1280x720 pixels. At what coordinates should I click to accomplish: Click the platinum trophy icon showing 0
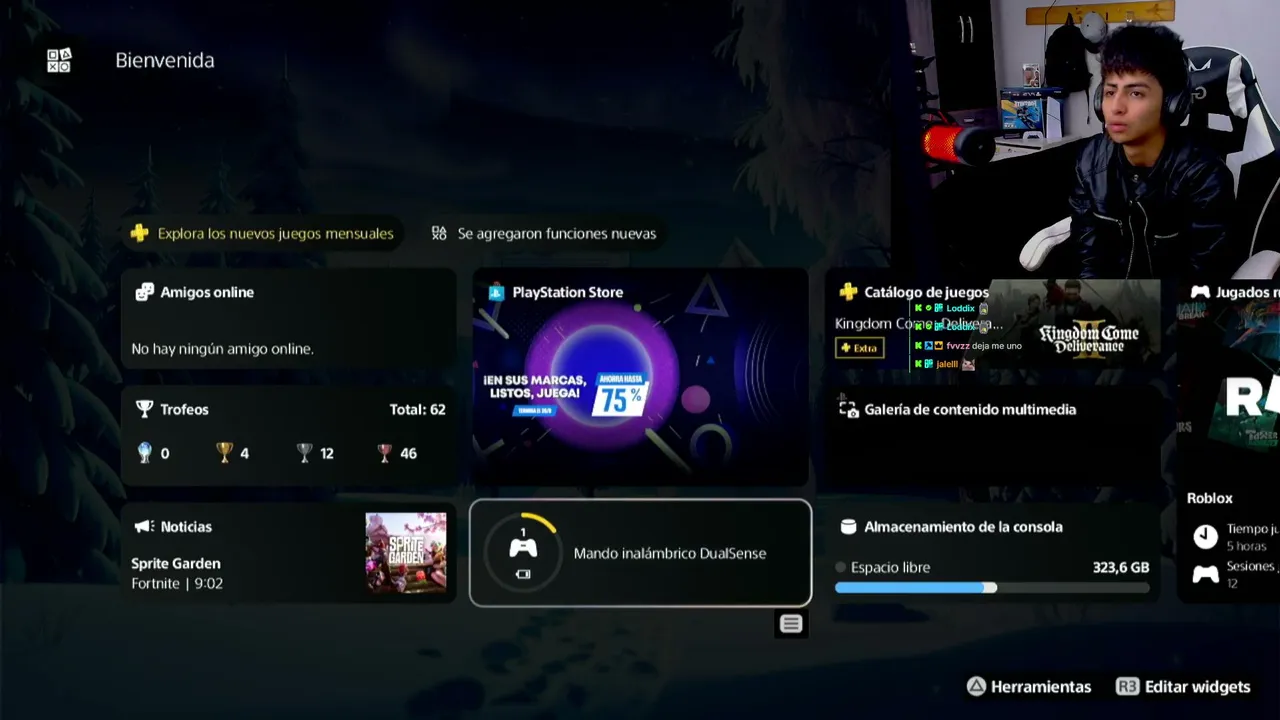[x=144, y=453]
